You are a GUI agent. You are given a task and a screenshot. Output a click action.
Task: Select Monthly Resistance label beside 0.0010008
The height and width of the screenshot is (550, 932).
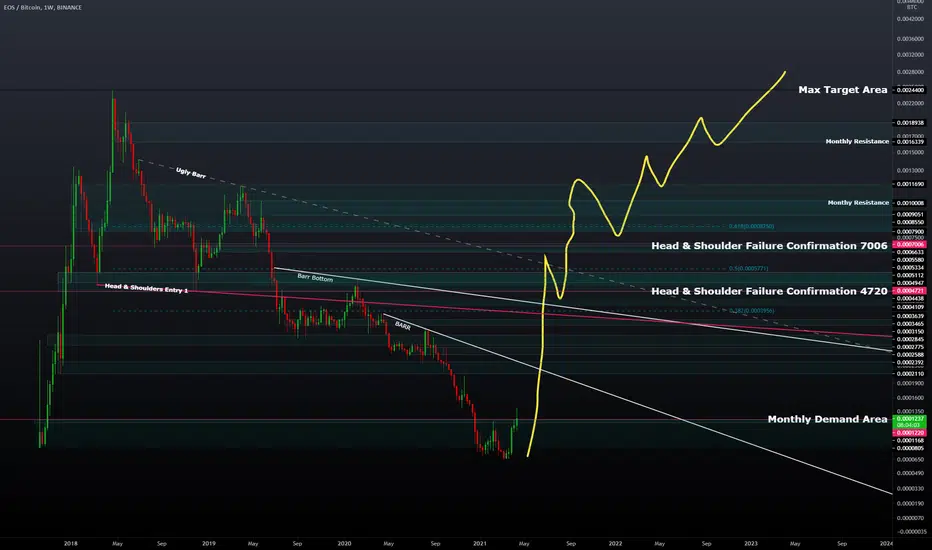pos(858,203)
